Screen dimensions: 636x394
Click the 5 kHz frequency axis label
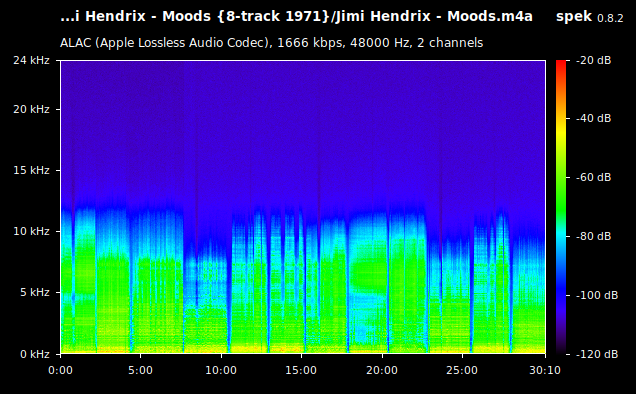pyautogui.click(x=34, y=292)
